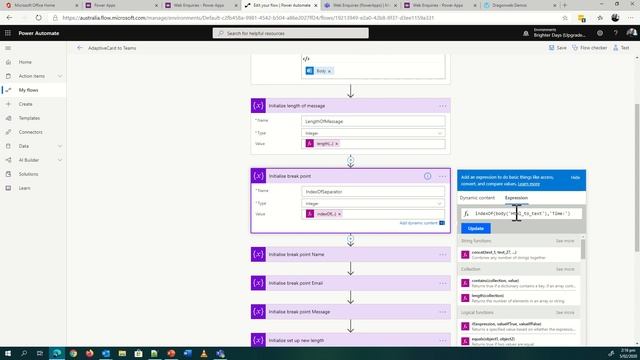Open Learn in the sidebar
Image resolution: width=640 pixels, height=360 pixels.
[x=24, y=188]
